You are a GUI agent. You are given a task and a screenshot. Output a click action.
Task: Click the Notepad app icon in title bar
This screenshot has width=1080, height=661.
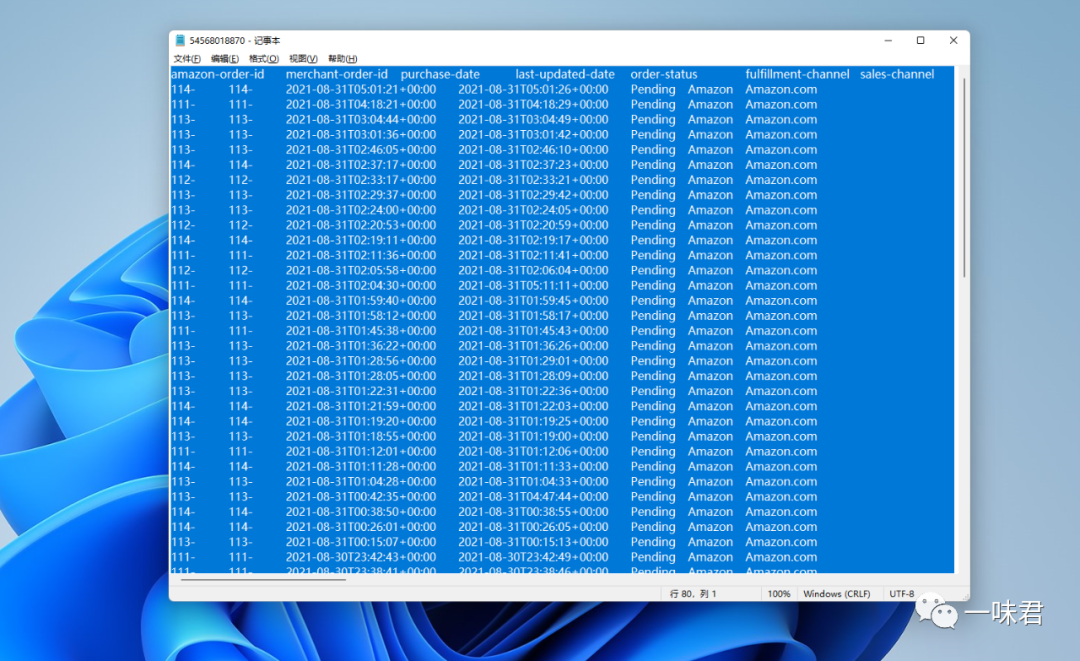point(180,40)
